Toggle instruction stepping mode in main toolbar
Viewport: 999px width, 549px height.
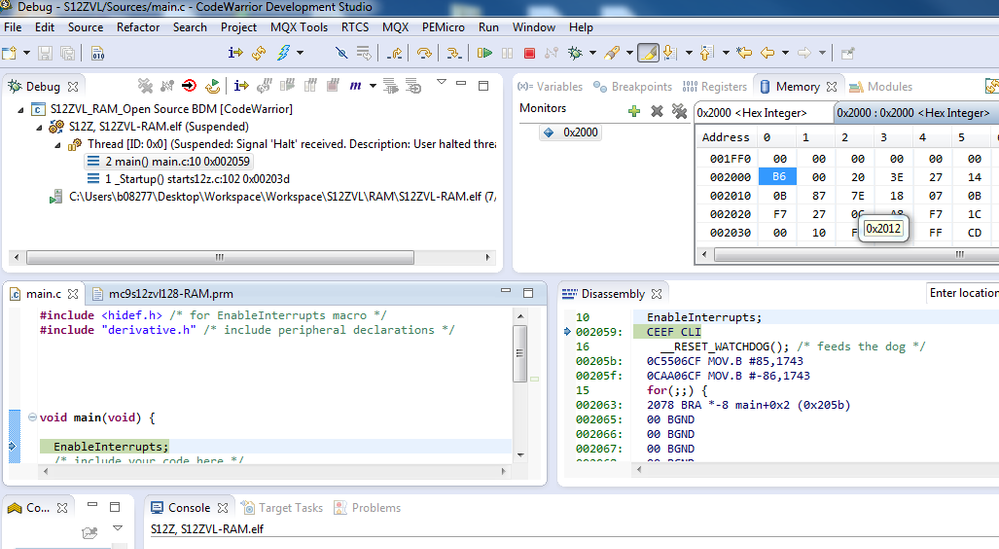pyautogui.click(x=236, y=53)
